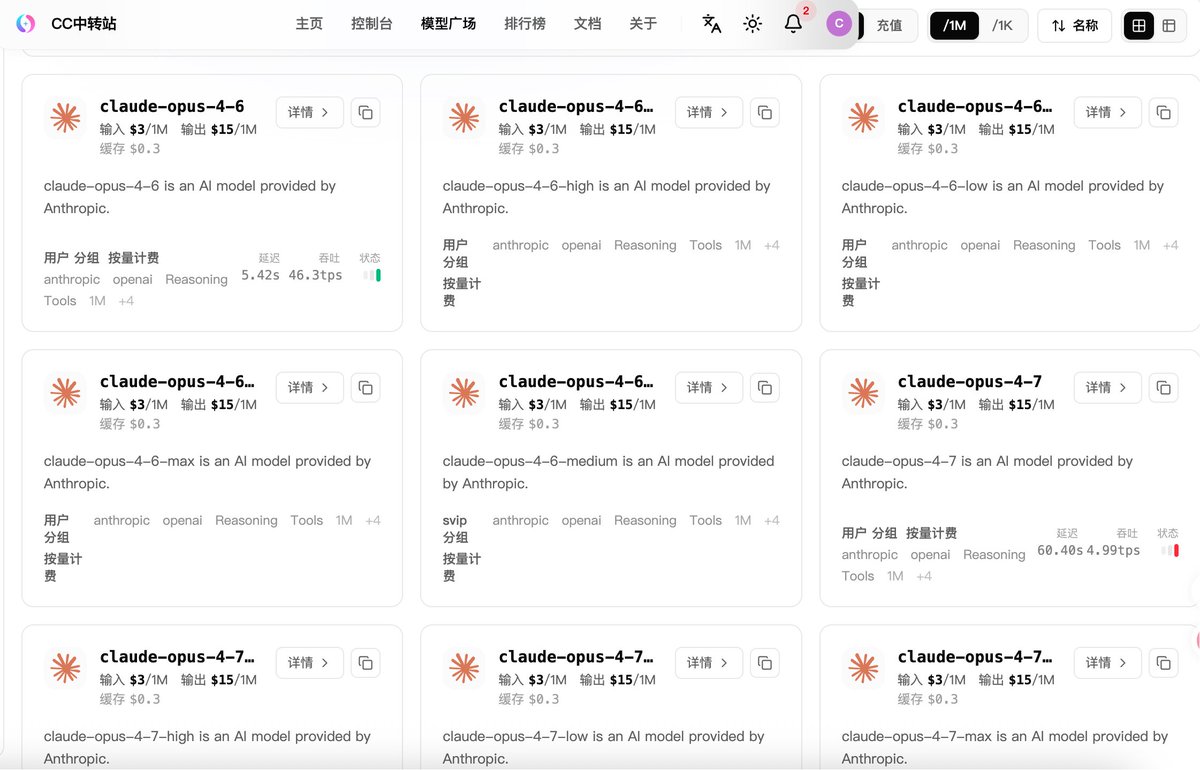Click Anthropic logo on the claude-opus-4-6-max card
Viewport: 1200px width, 770px height.
[65, 393]
